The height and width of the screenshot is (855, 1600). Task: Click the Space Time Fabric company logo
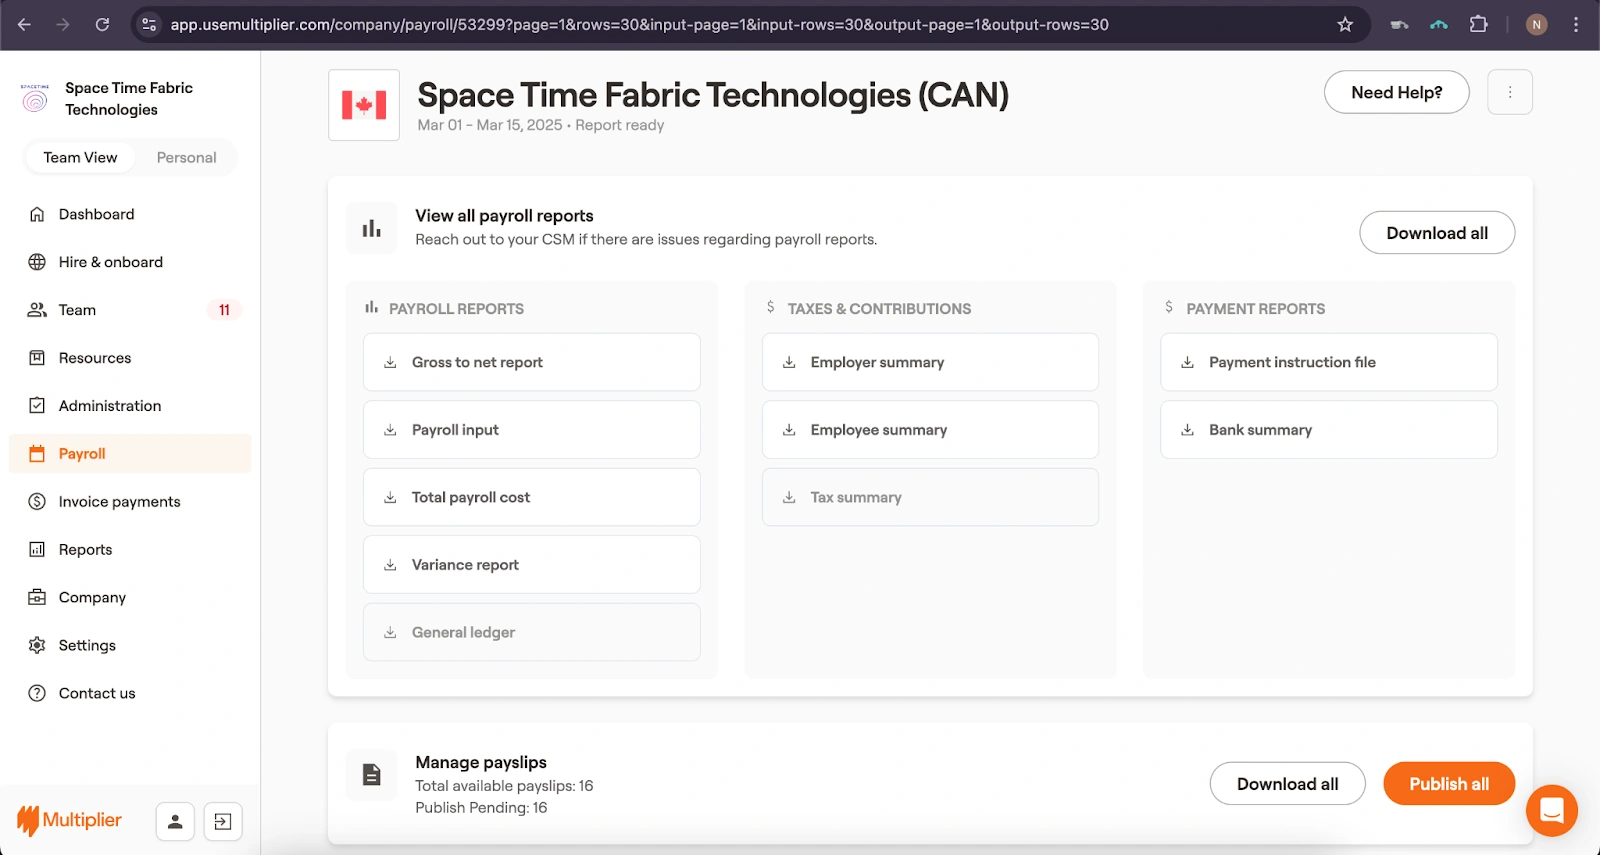[x=35, y=98]
